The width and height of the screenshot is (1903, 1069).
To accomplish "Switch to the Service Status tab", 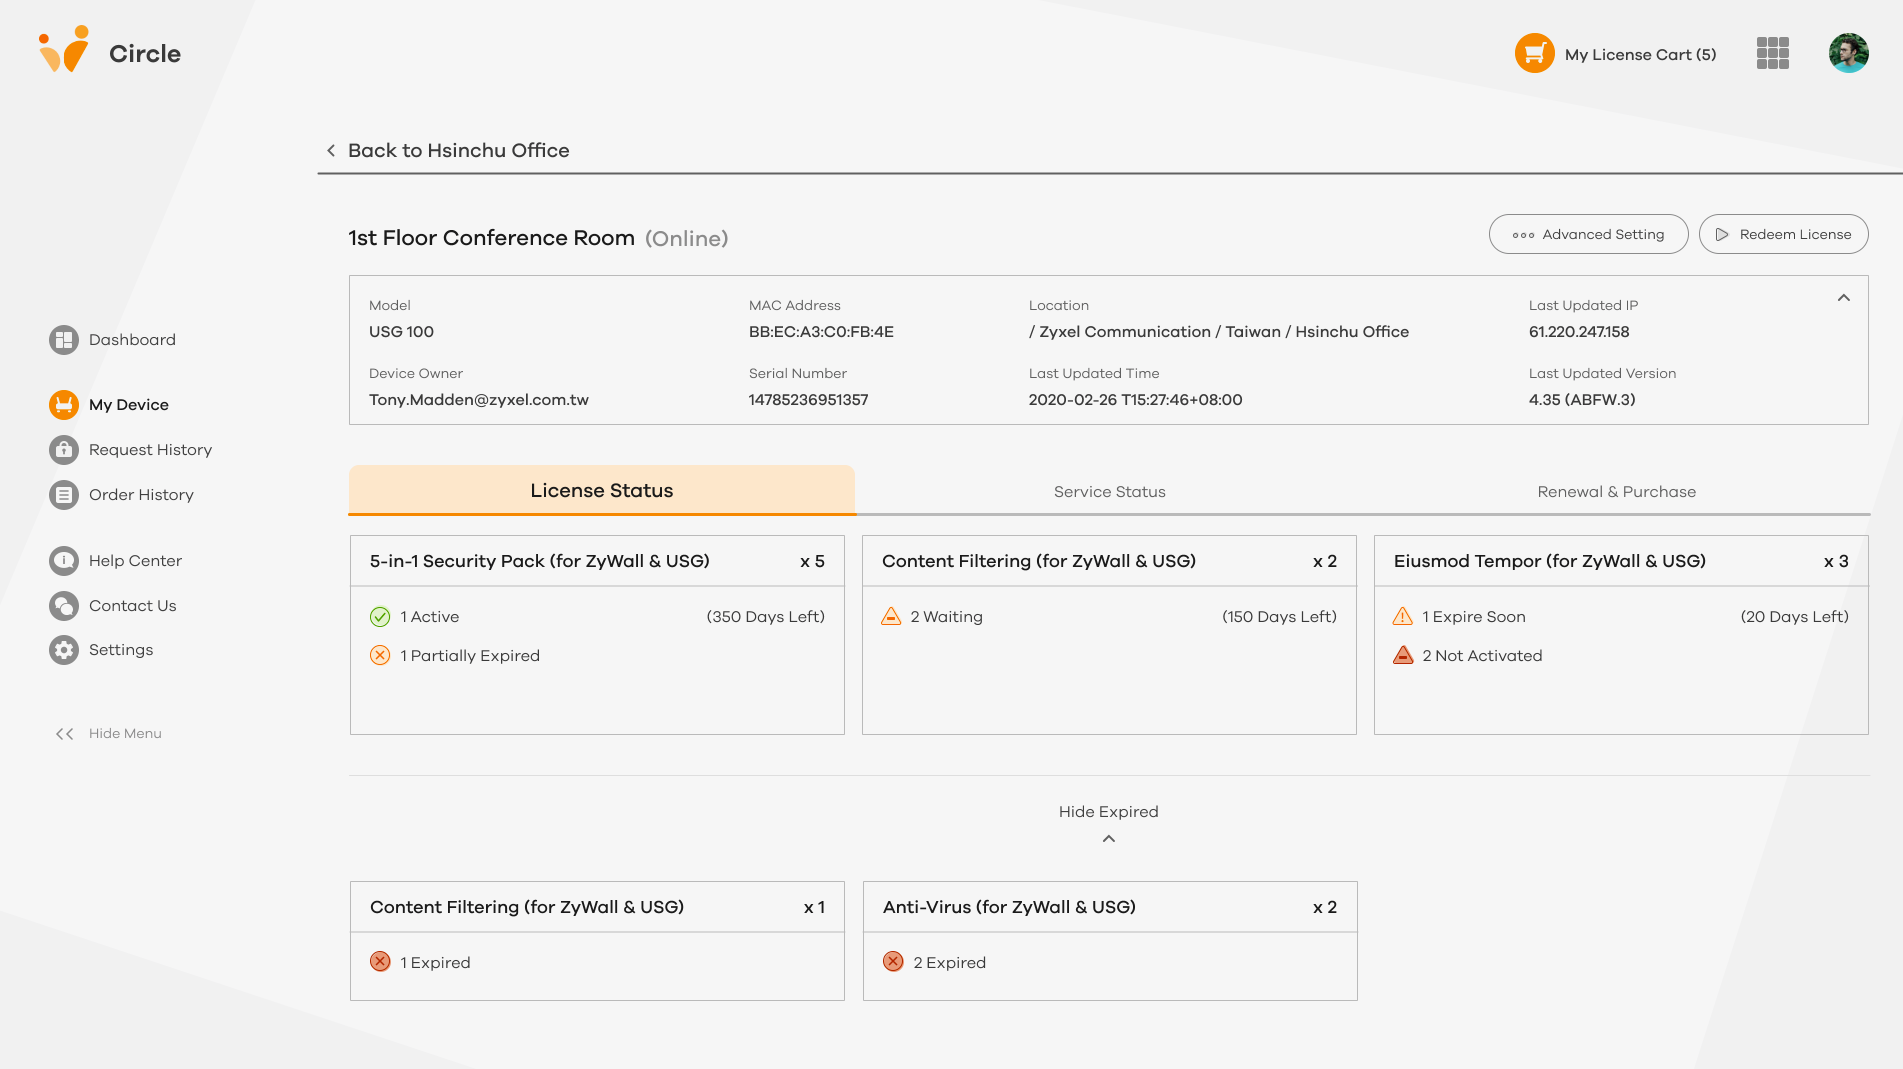I will click(x=1109, y=492).
